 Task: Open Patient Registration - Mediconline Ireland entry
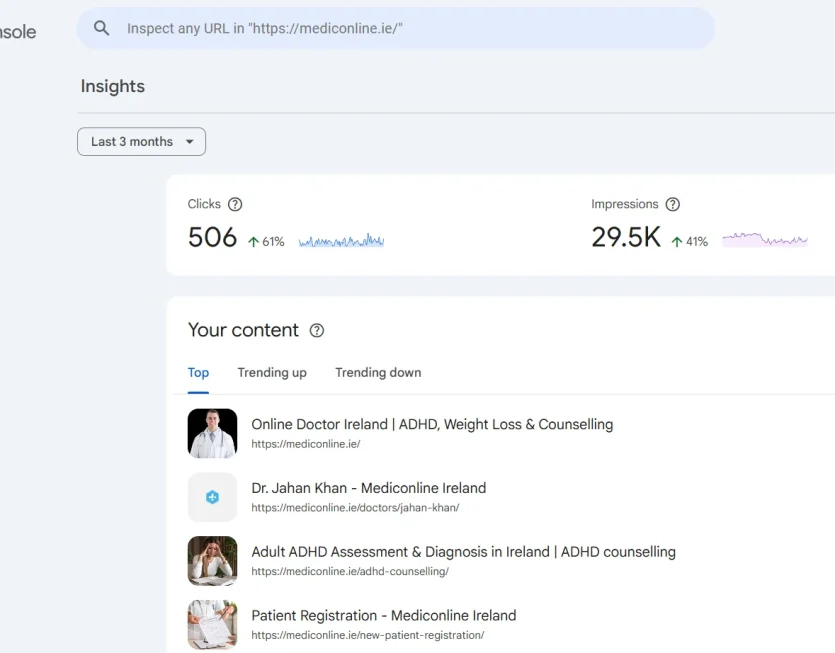point(384,616)
